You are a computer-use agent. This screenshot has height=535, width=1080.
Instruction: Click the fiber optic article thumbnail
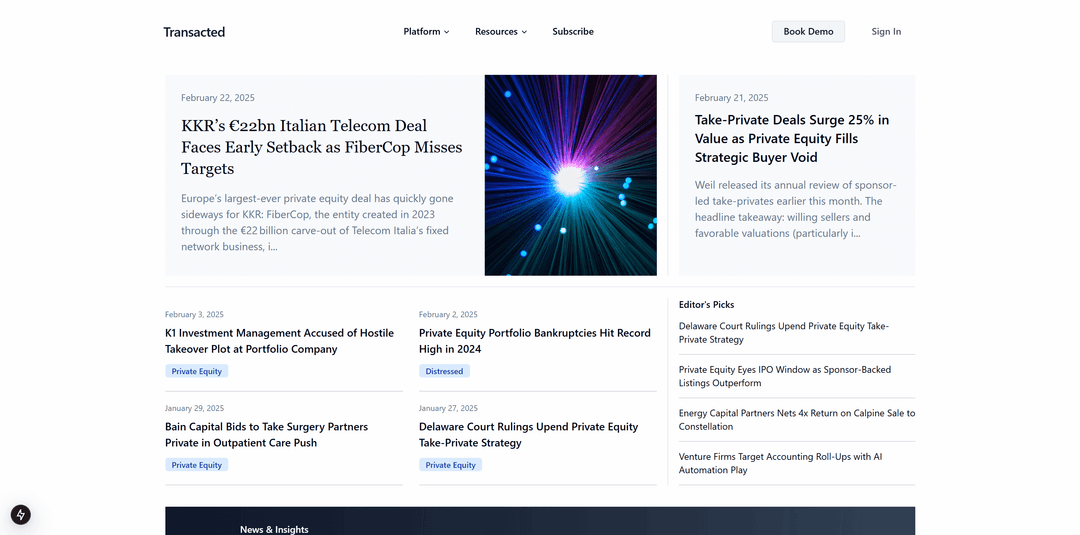point(570,175)
